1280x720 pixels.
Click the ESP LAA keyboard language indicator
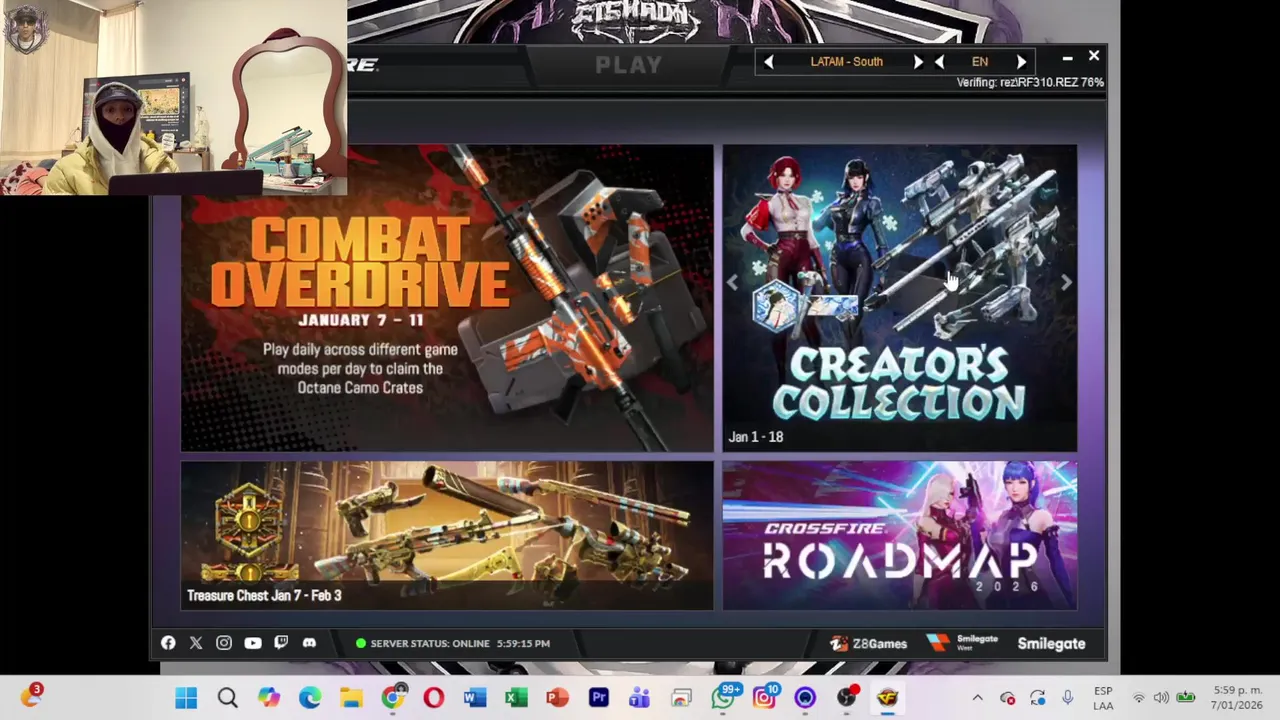[x=1103, y=698]
